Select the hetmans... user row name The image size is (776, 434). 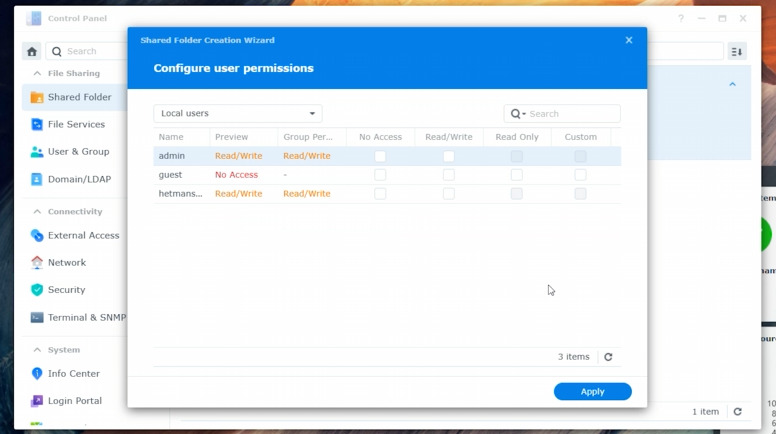point(180,193)
